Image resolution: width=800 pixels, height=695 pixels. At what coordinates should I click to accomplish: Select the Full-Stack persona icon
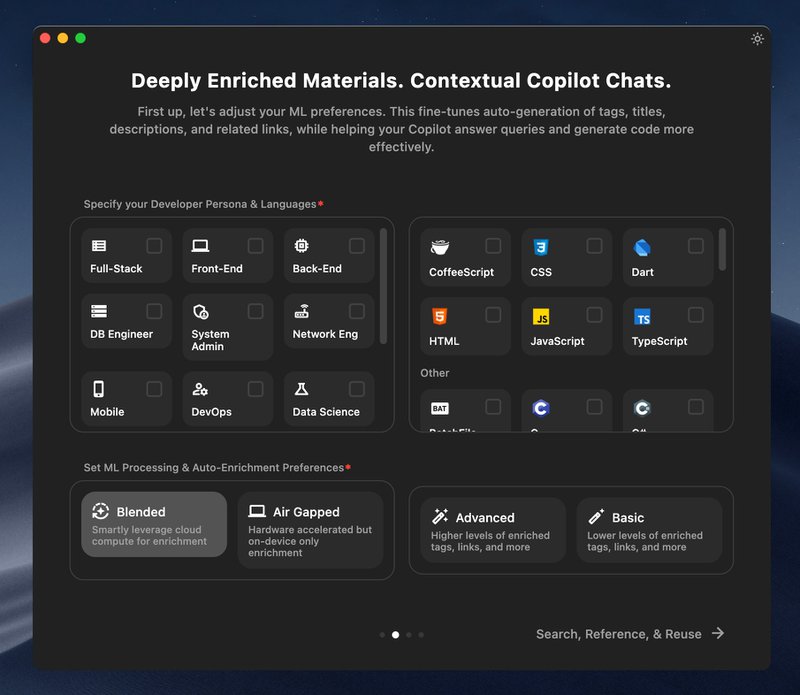pos(99,245)
